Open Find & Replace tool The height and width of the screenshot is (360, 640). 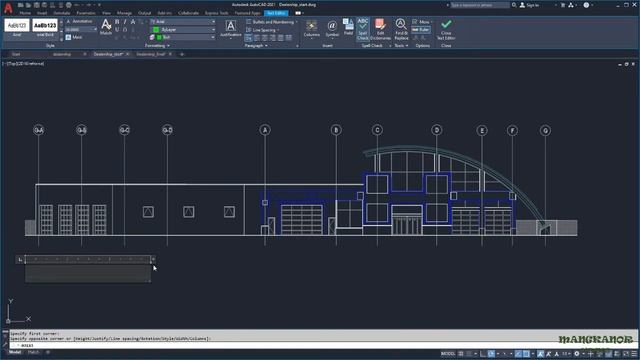pyautogui.click(x=401, y=29)
